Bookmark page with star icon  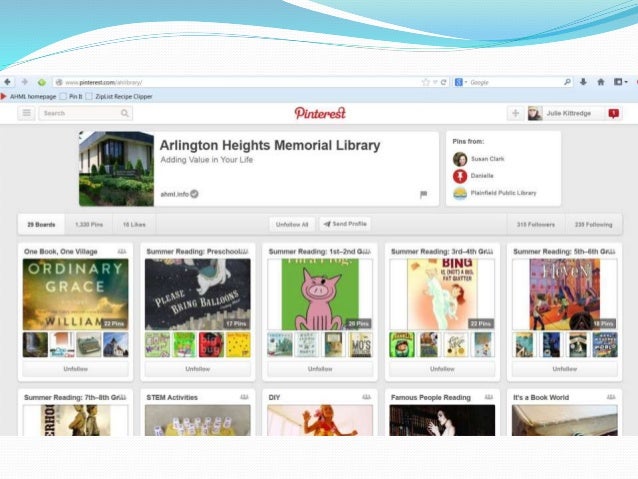tap(426, 82)
